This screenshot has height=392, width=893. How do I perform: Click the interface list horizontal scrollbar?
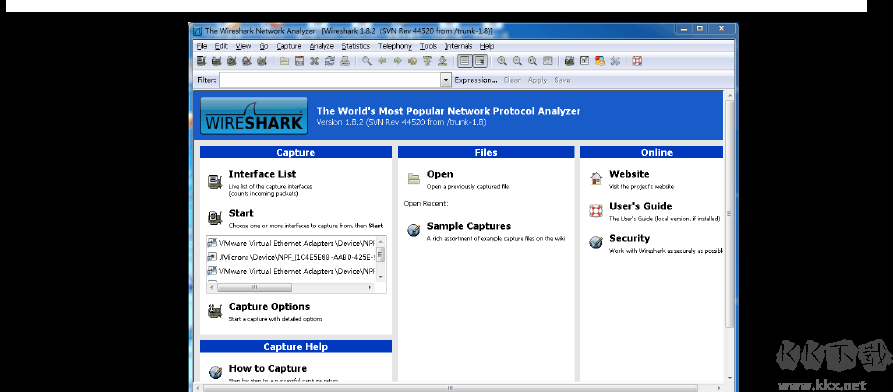point(254,288)
